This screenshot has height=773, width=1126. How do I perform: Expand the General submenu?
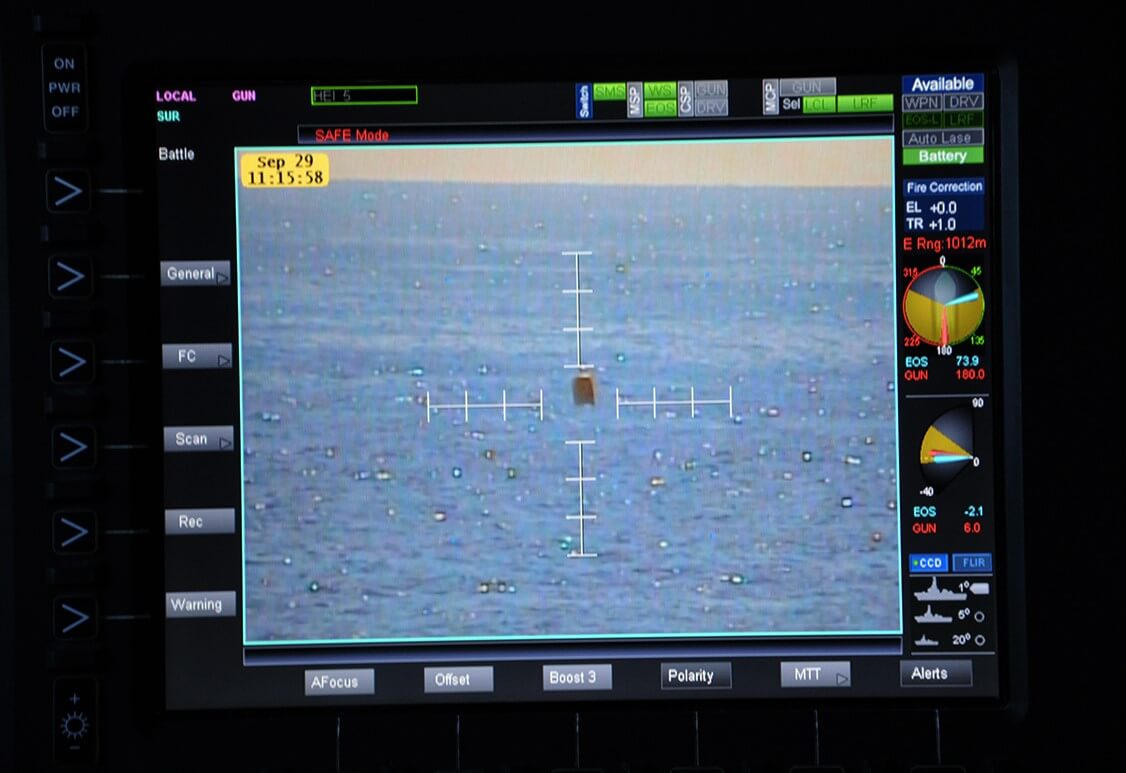click(196, 274)
